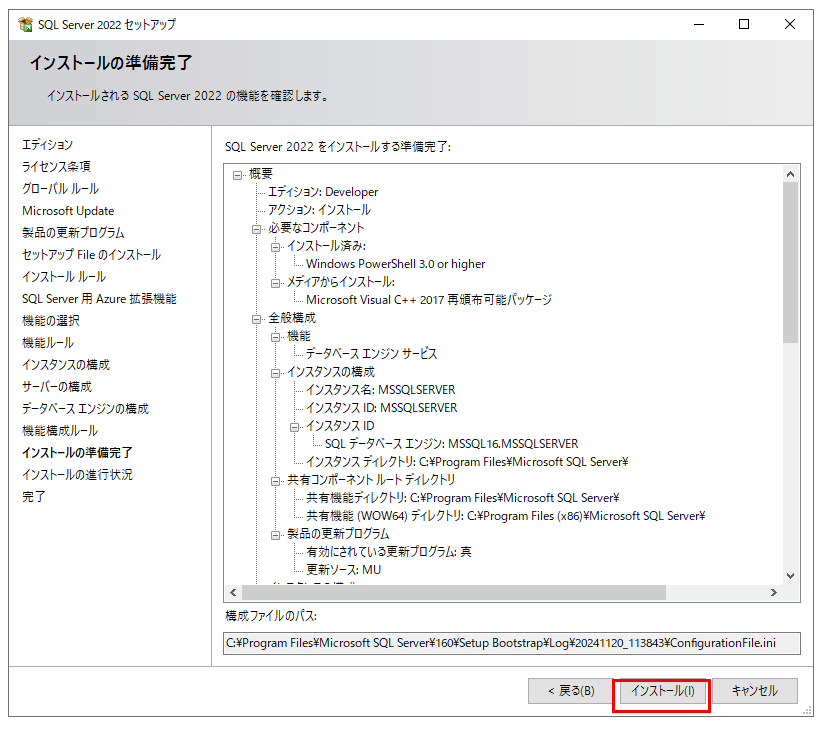This screenshot has height=730, width=825.
Task: Collapse the インスタンスの構成 tree node
Action: [276, 372]
